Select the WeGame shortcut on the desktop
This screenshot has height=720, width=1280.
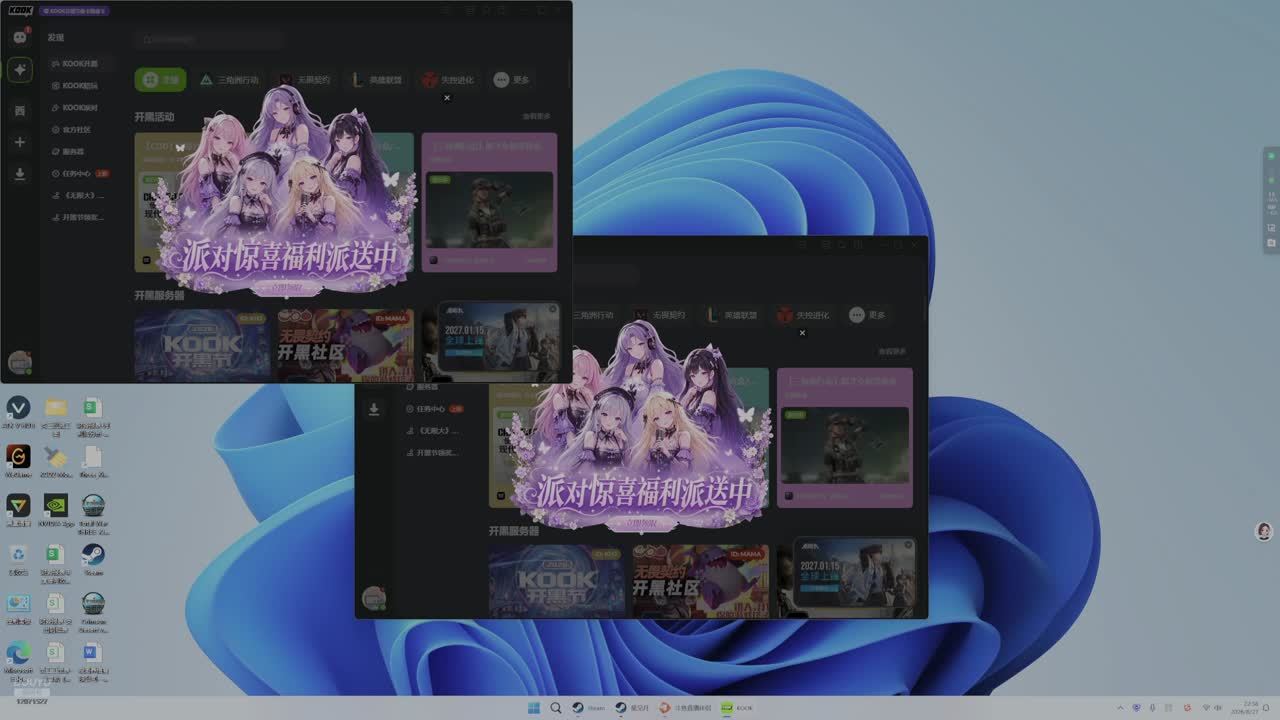(x=18, y=460)
